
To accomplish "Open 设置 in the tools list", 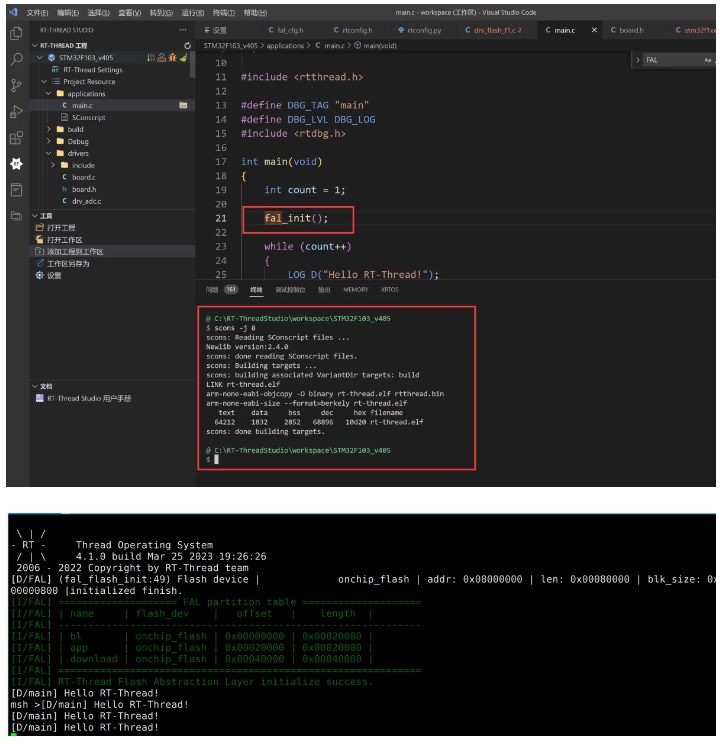I will 48,276.
